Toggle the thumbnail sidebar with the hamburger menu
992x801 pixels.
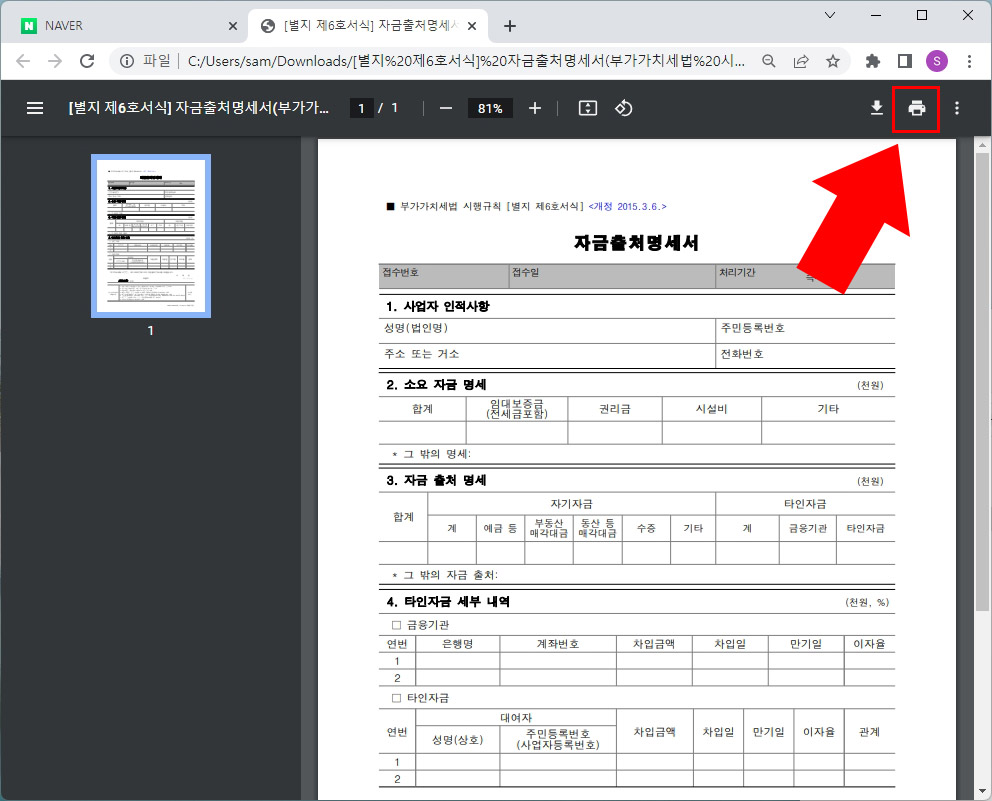(35, 108)
